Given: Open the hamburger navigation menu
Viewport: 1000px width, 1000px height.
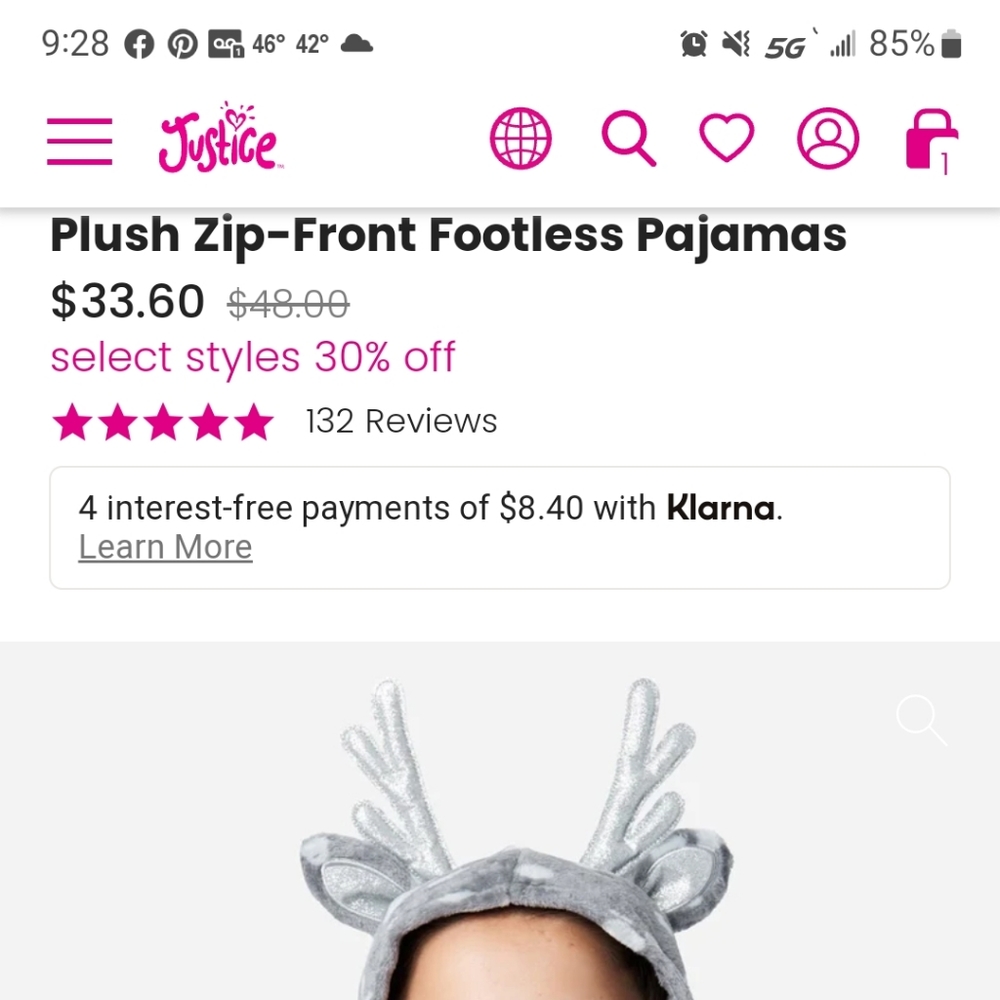Looking at the screenshot, I should (79, 141).
